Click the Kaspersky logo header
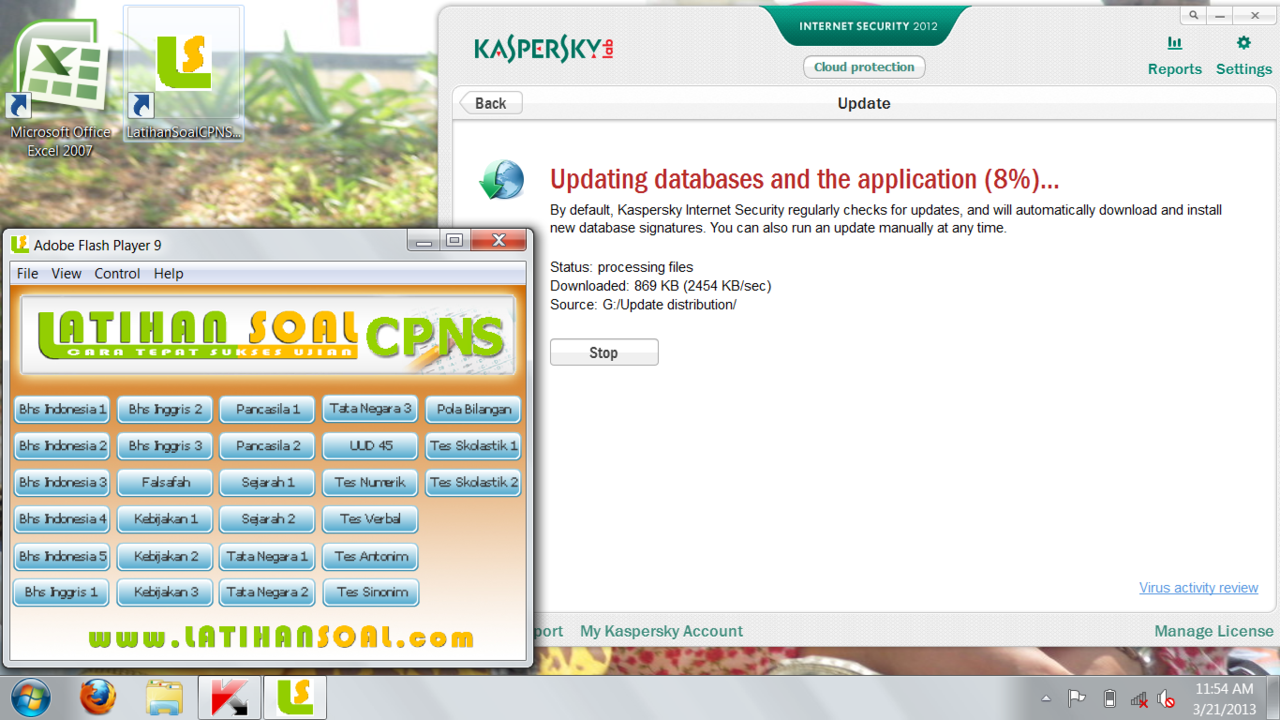The width and height of the screenshot is (1280, 720). click(x=543, y=48)
